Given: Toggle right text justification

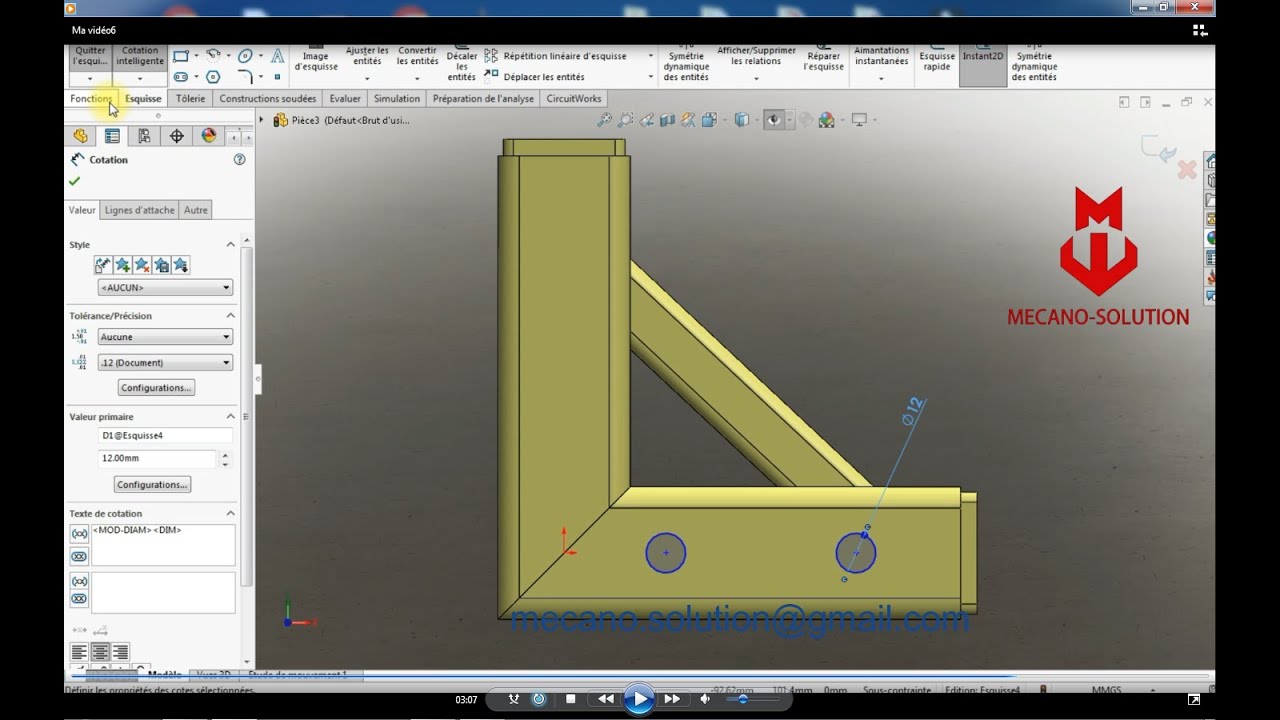Looking at the screenshot, I should click(x=120, y=652).
